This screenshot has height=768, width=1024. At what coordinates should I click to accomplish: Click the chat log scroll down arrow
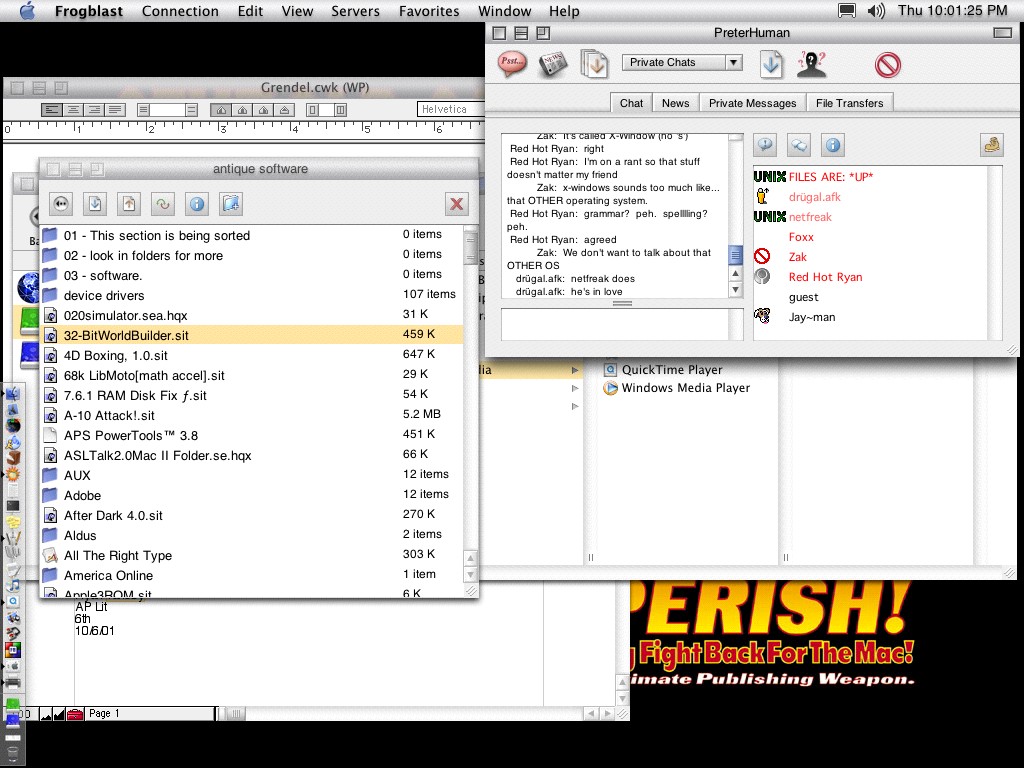pos(735,289)
